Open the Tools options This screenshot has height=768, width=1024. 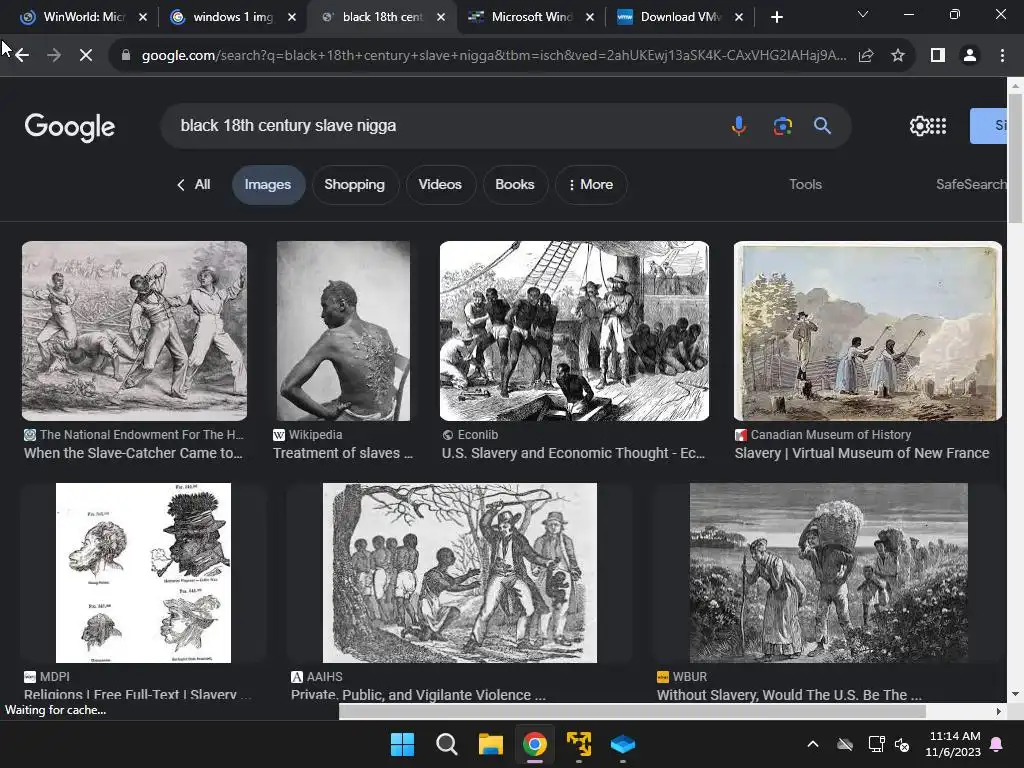[805, 185]
